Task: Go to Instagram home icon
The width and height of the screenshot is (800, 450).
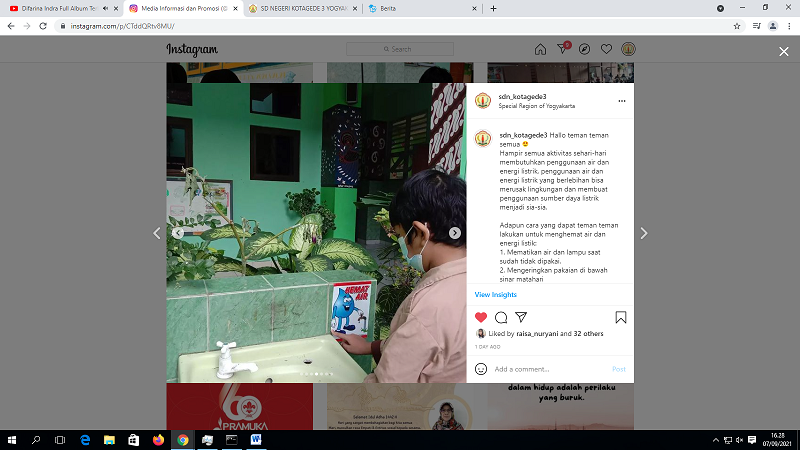Action: (540, 49)
